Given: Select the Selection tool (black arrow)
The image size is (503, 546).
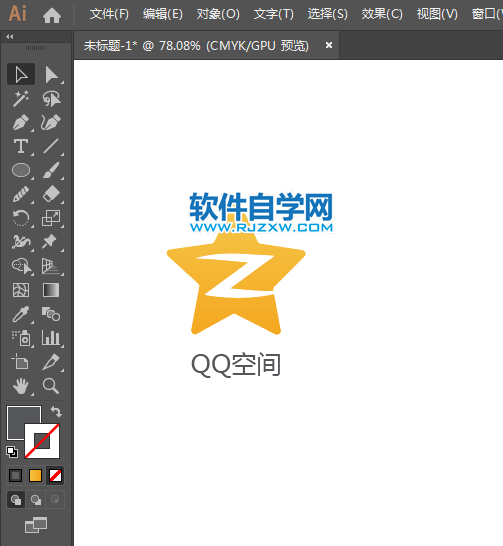Looking at the screenshot, I should pyautogui.click(x=21, y=74).
